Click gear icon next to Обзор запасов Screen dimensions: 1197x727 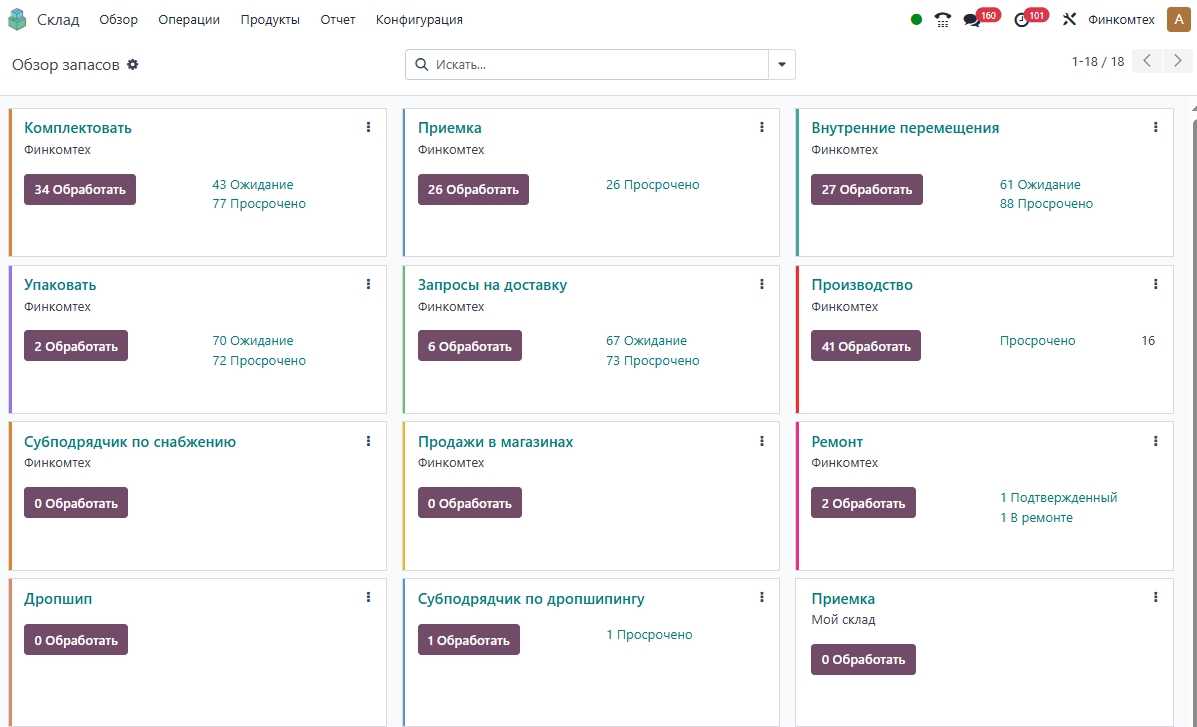pos(133,64)
